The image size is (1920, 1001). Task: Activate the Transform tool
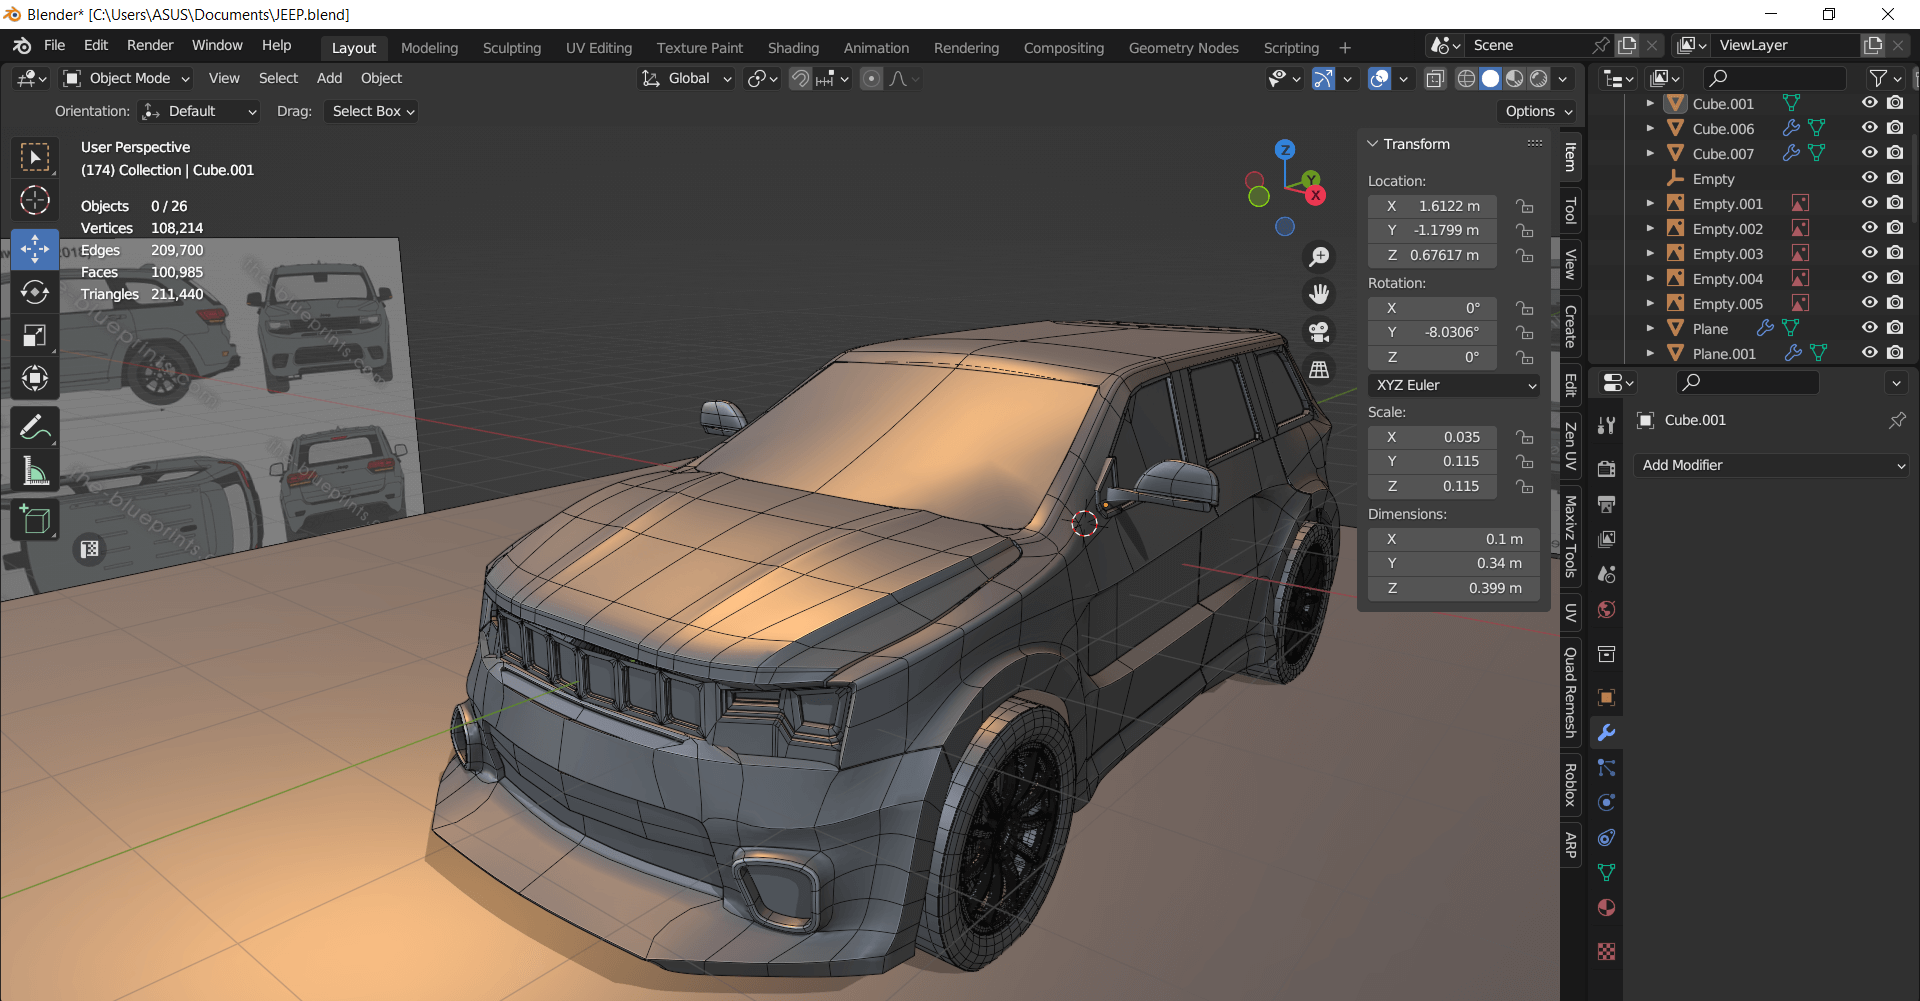(35, 378)
